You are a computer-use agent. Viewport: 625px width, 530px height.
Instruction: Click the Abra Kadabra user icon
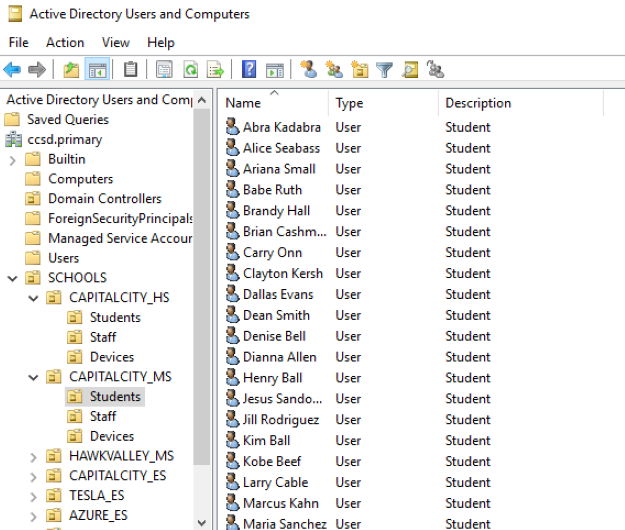232,127
